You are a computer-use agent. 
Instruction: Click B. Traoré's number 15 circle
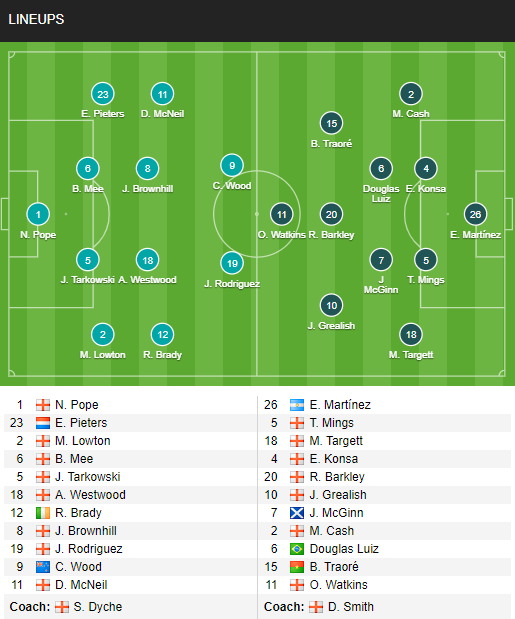pos(331,123)
